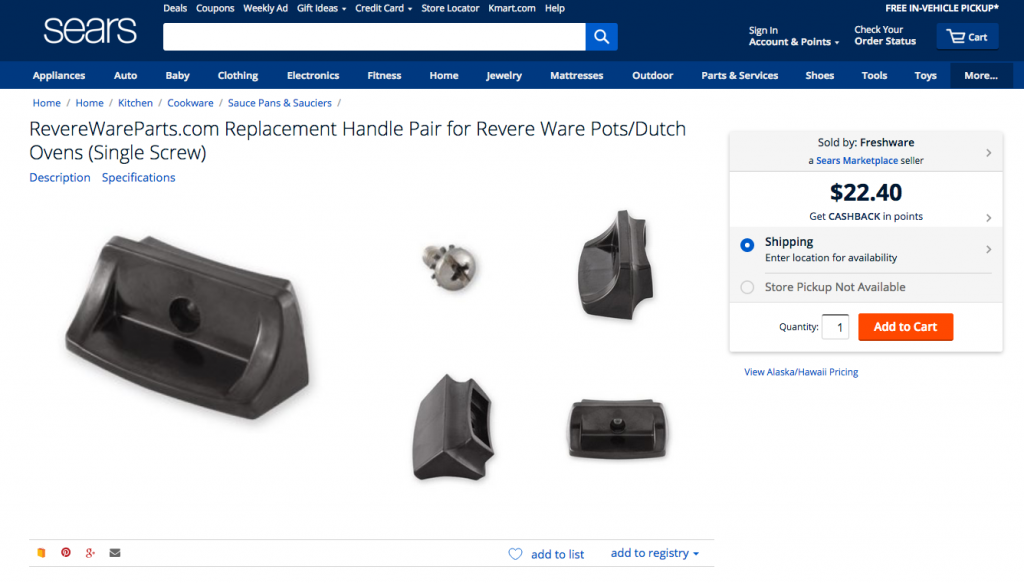Click the Help link
1024x583 pixels.
554,8
